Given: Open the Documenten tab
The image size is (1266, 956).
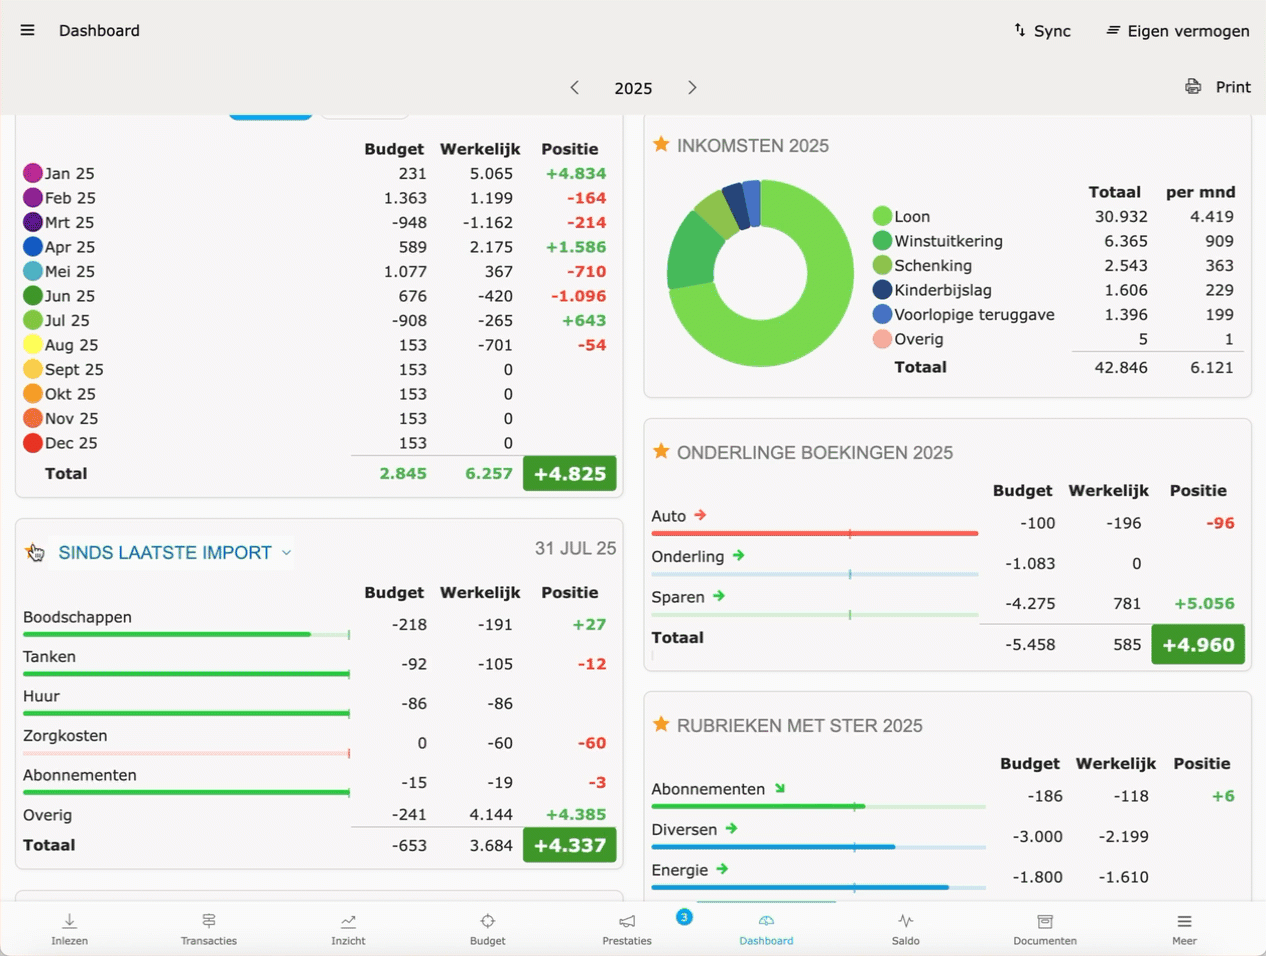Looking at the screenshot, I should 1044,927.
